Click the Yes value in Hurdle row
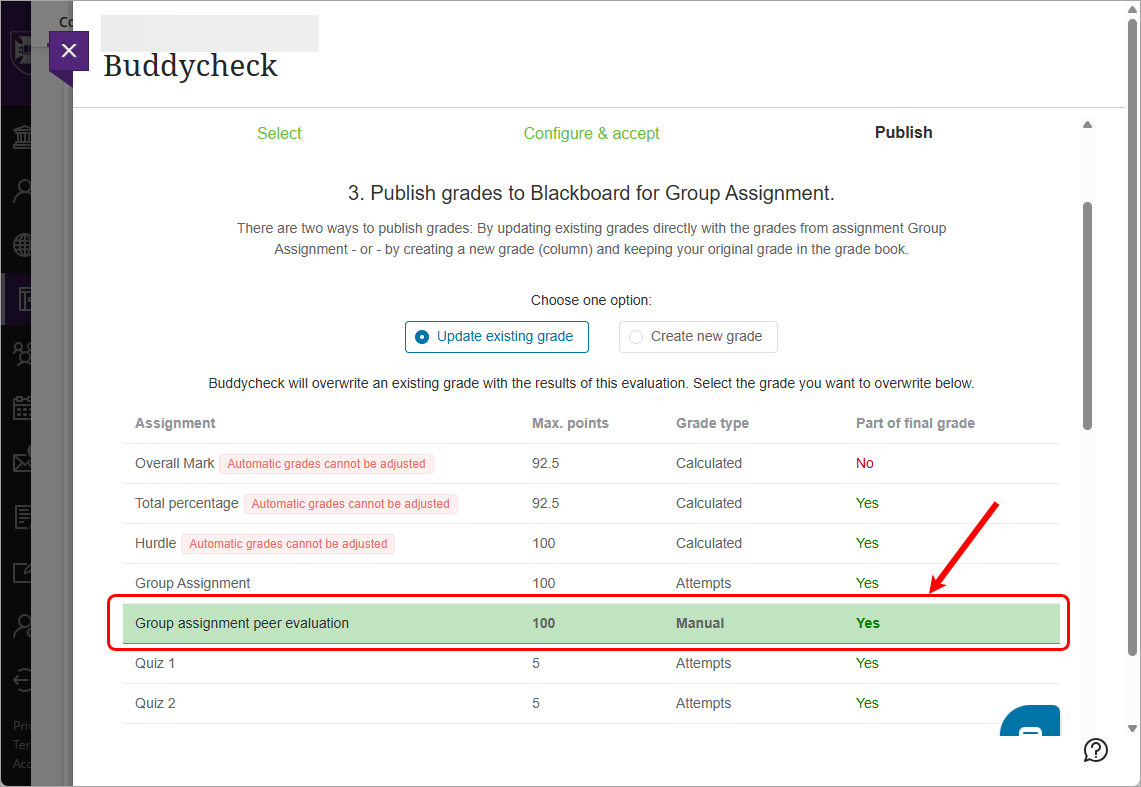The width and height of the screenshot is (1141, 787). coord(867,543)
